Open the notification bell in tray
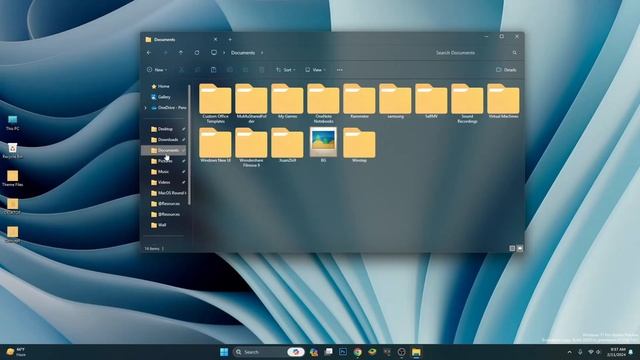 [631, 352]
